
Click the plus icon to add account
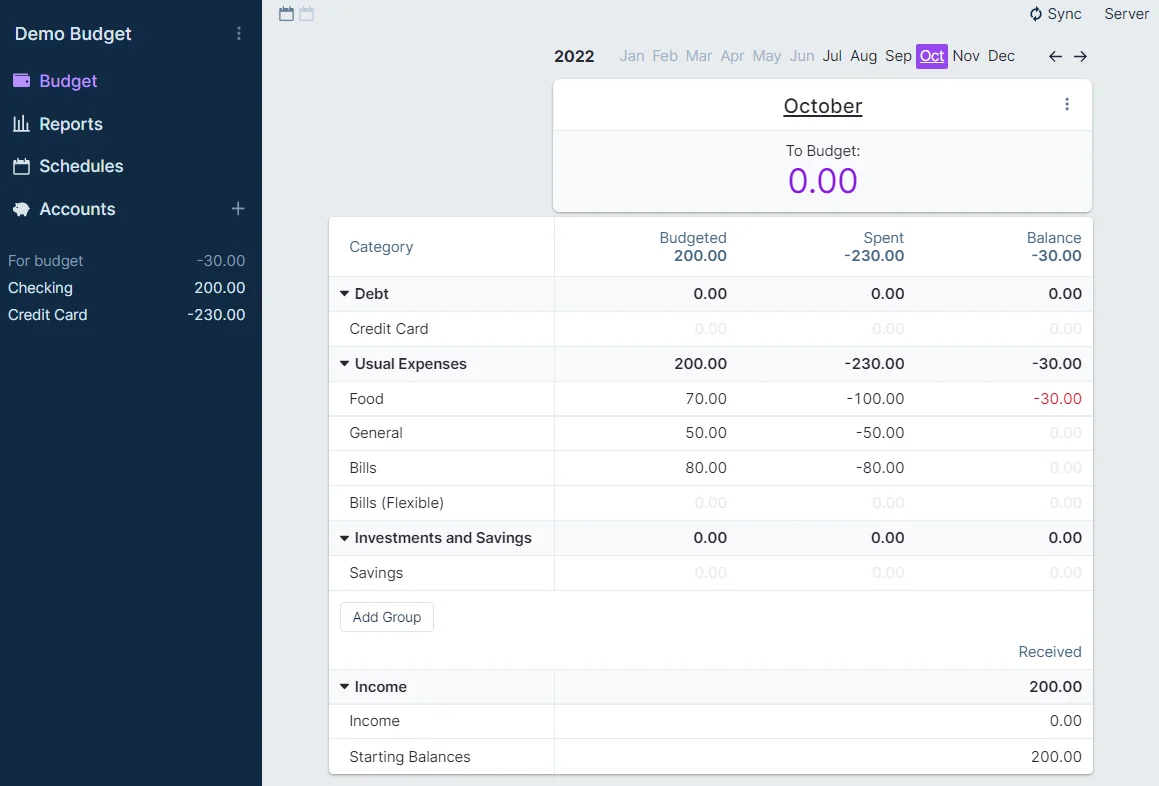click(238, 209)
